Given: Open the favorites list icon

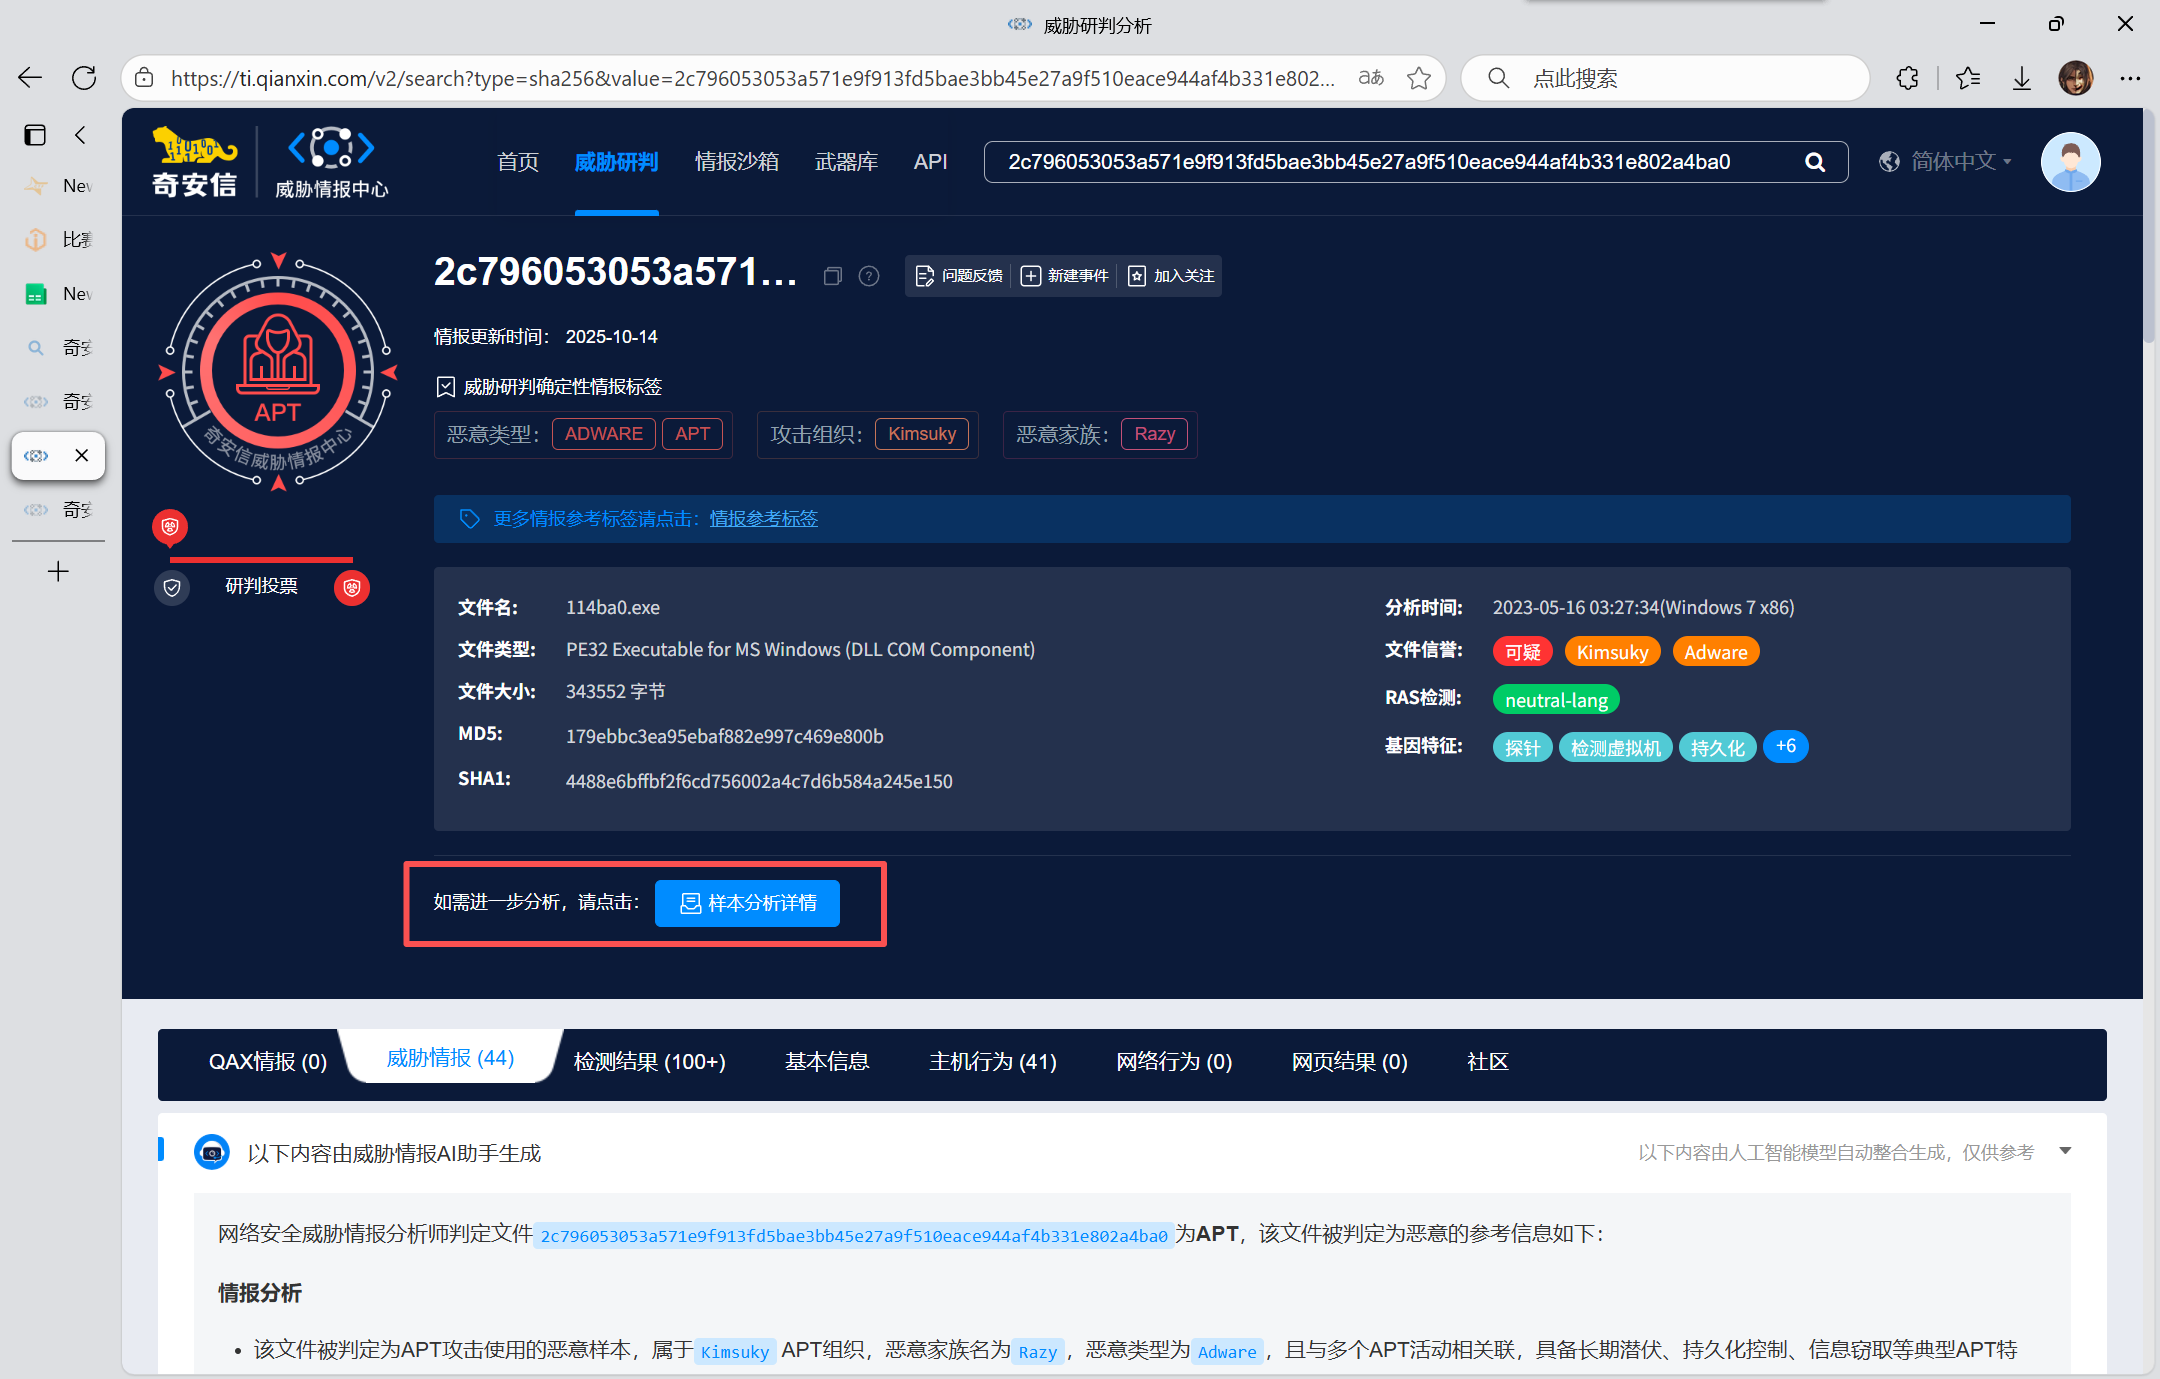Looking at the screenshot, I should coord(1968,78).
